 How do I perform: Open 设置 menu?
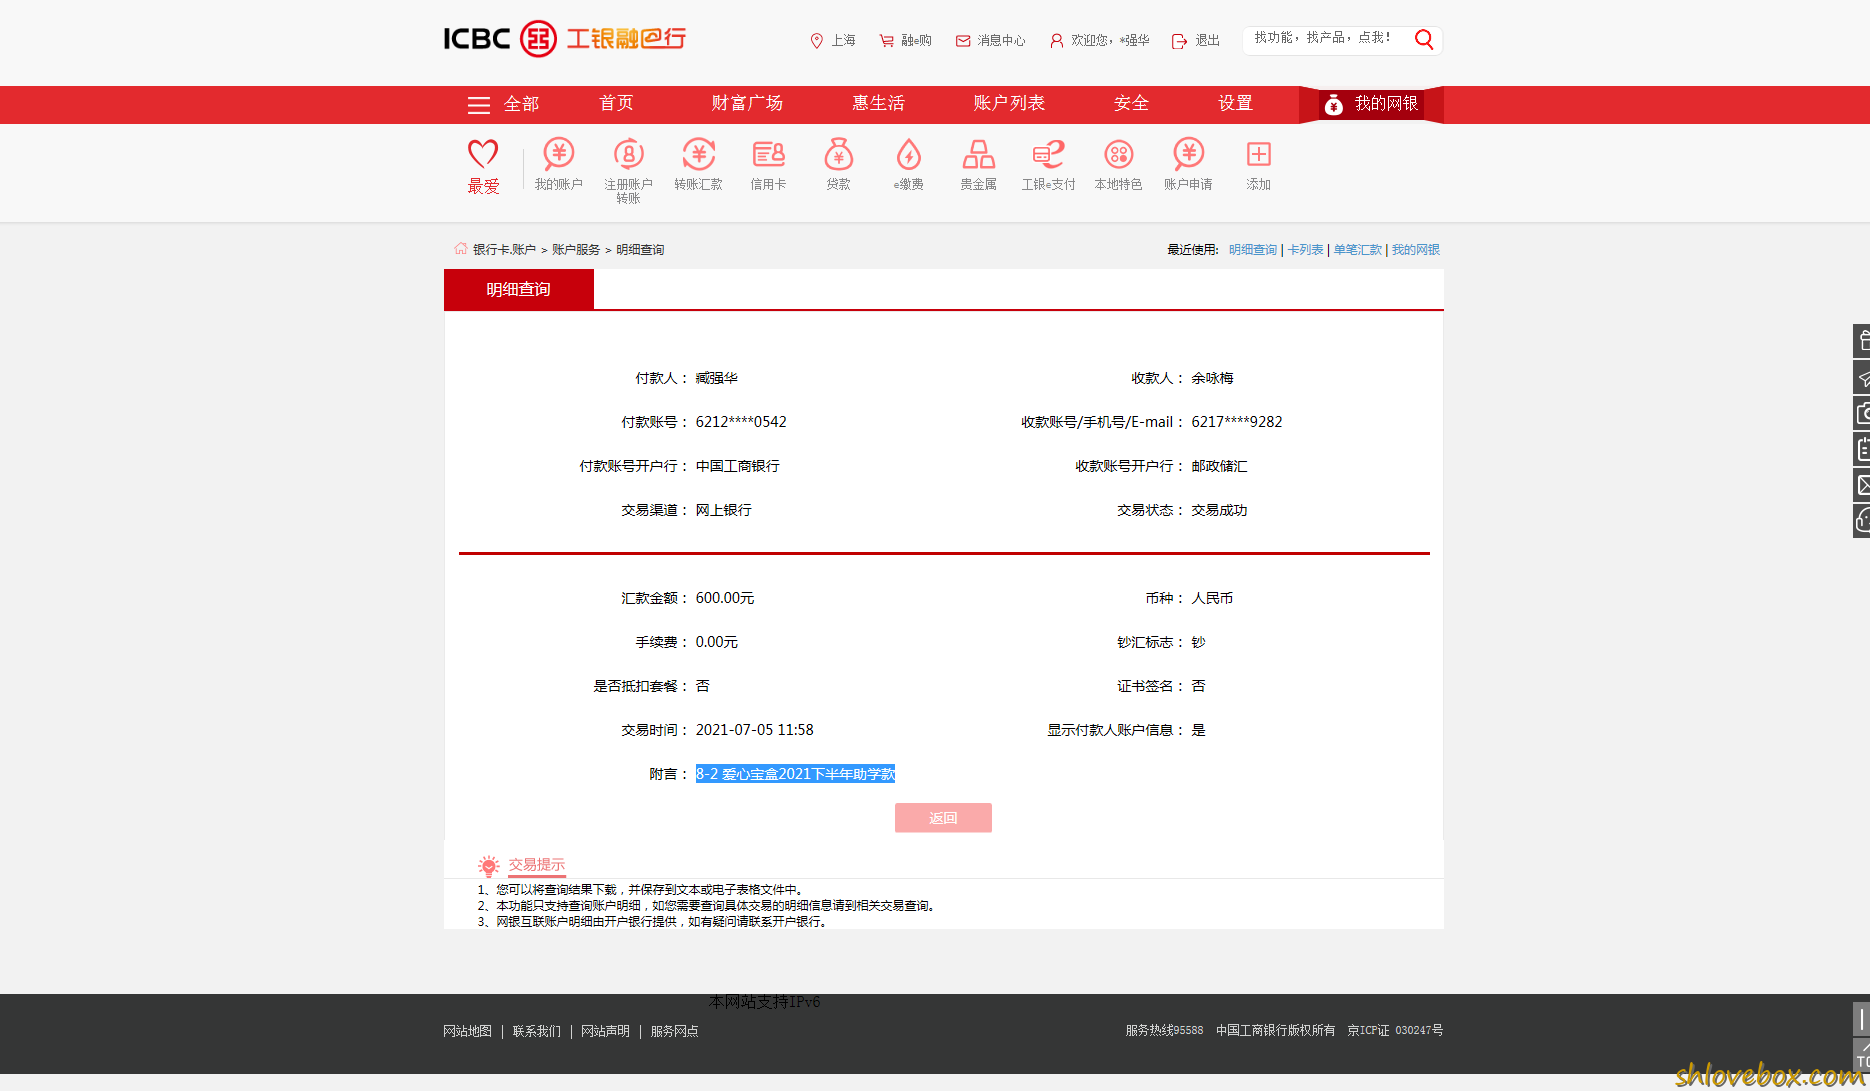[x=1235, y=103]
